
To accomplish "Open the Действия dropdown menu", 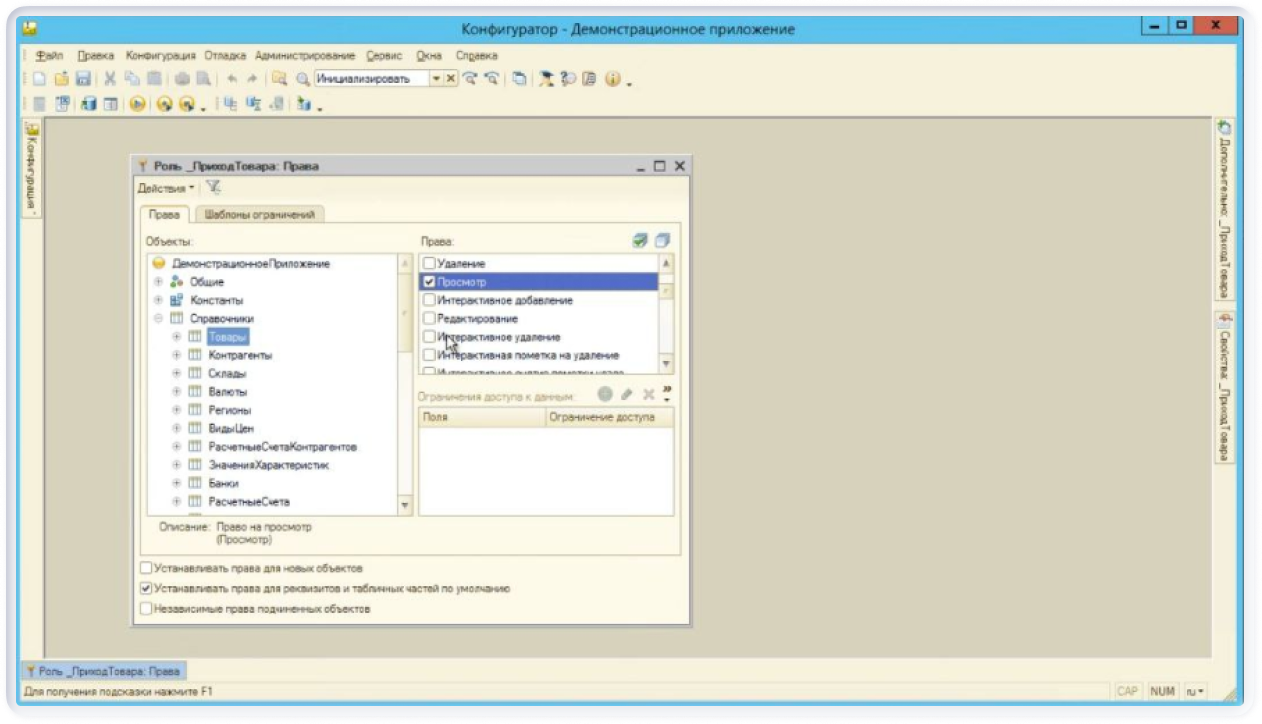I will click(x=165, y=188).
